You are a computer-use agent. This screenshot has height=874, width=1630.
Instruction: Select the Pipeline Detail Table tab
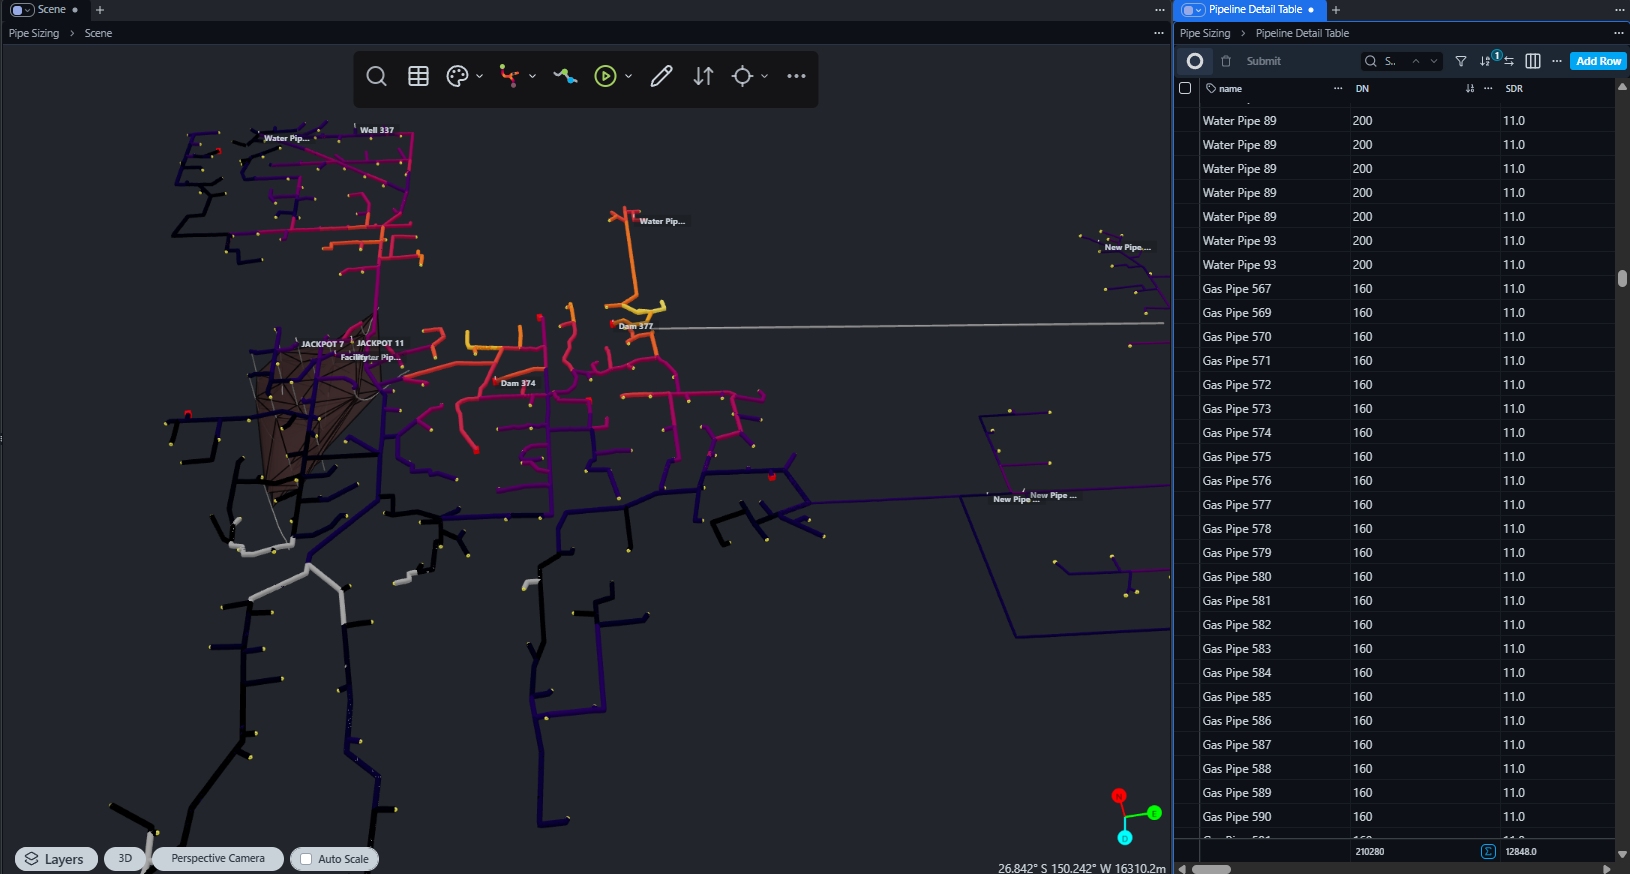point(1254,10)
